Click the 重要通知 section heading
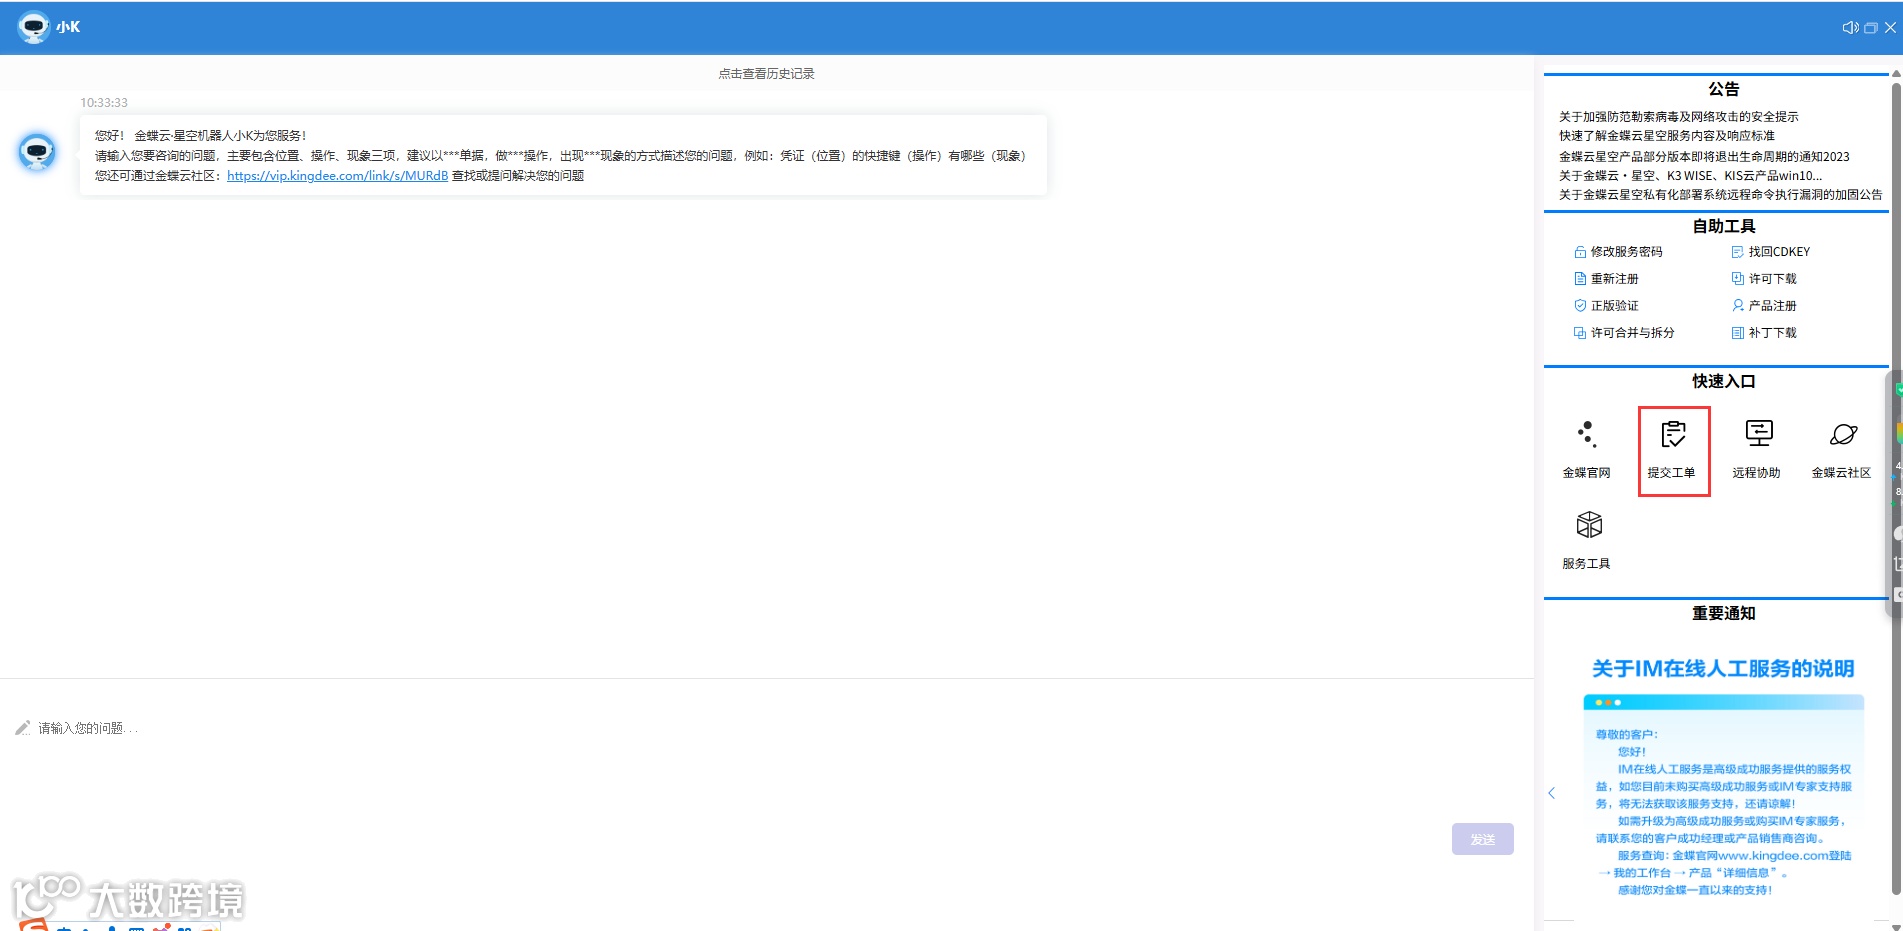The image size is (1903, 931). tap(1723, 613)
